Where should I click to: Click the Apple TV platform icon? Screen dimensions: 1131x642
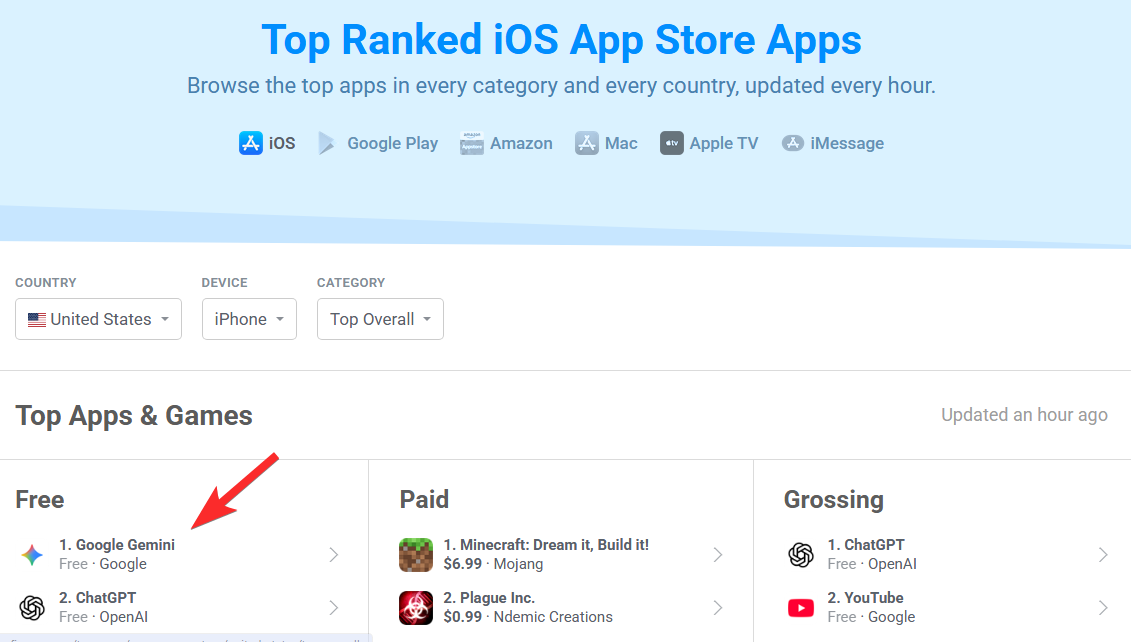point(671,143)
